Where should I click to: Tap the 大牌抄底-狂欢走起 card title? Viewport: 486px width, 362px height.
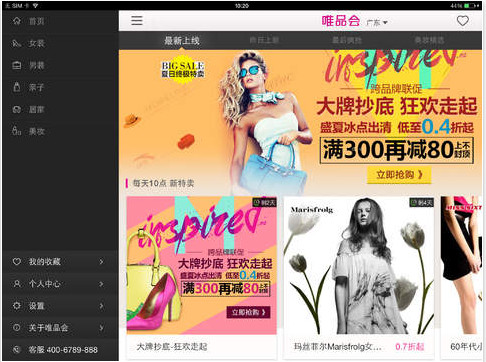pyautogui.click(x=172, y=347)
